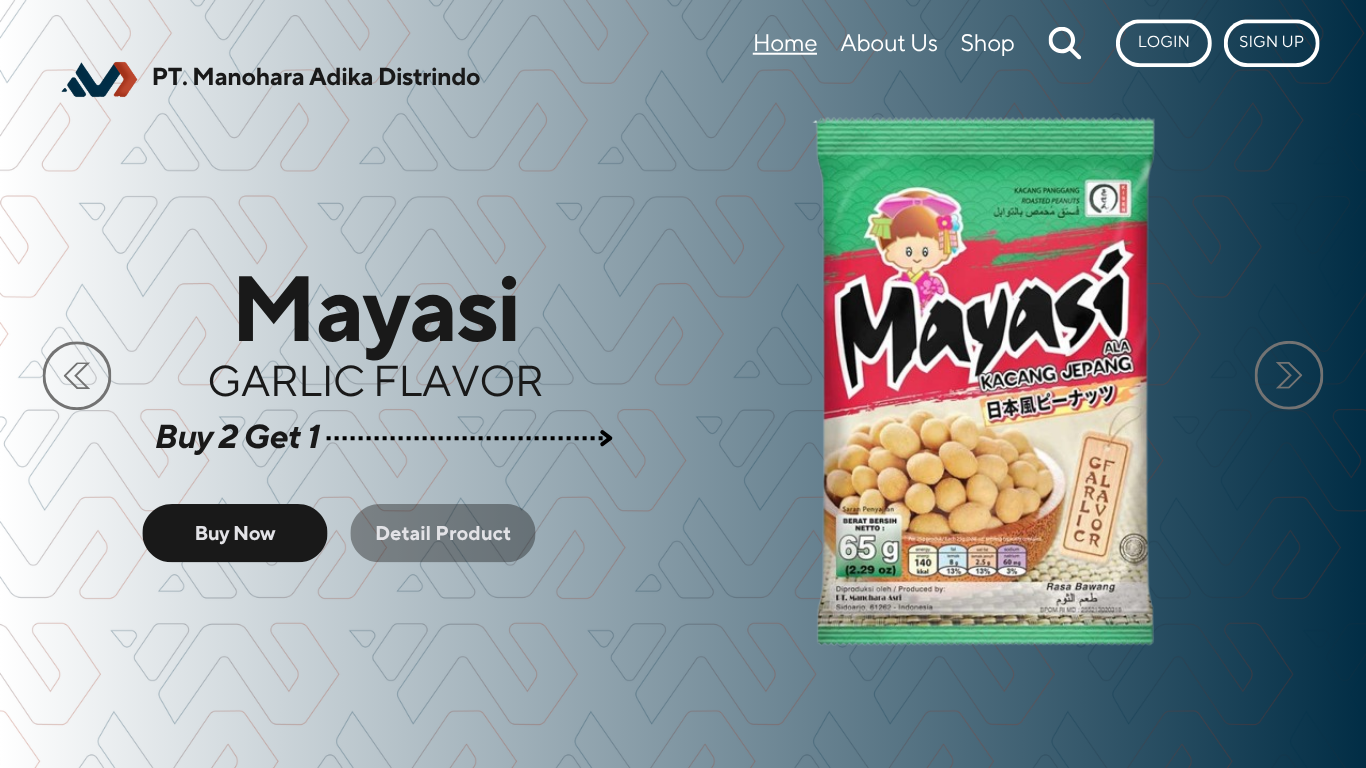The image size is (1366, 768).
Task: Open the Detail Product button
Action: tap(443, 533)
